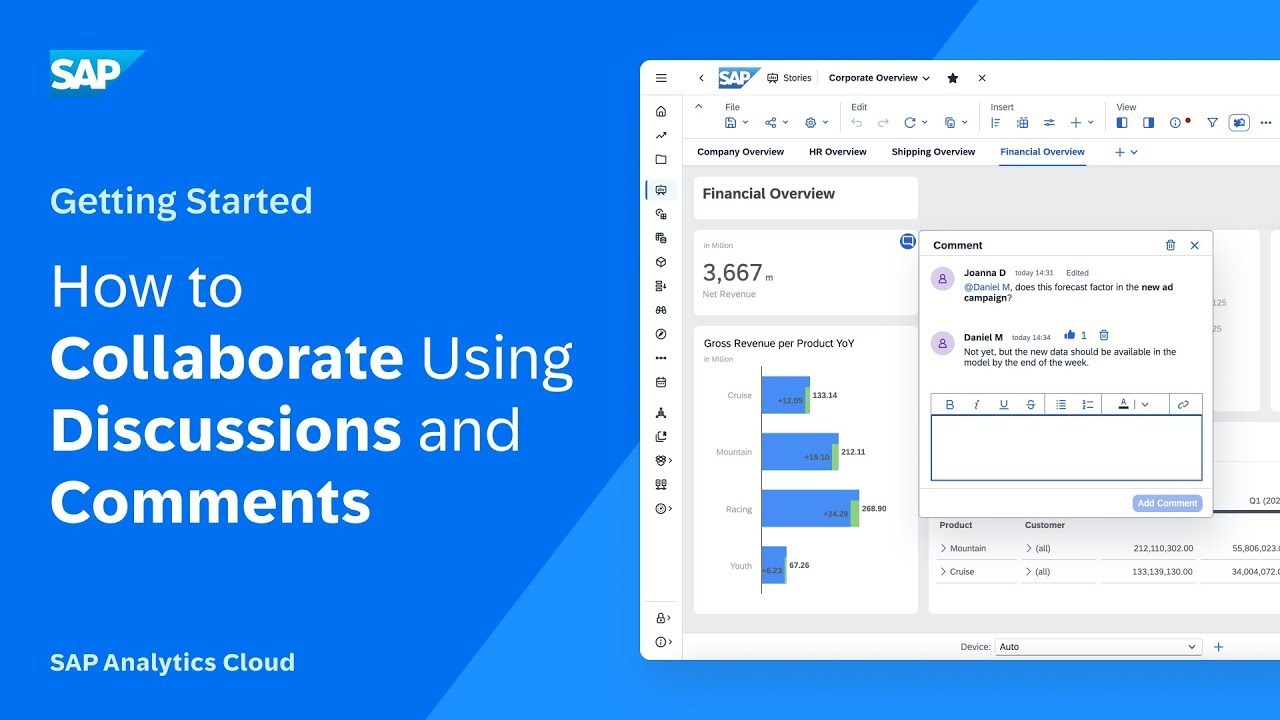Screen dimensions: 1280x720
Task: Toggle underline formatting in comment editor
Action: tap(1004, 405)
